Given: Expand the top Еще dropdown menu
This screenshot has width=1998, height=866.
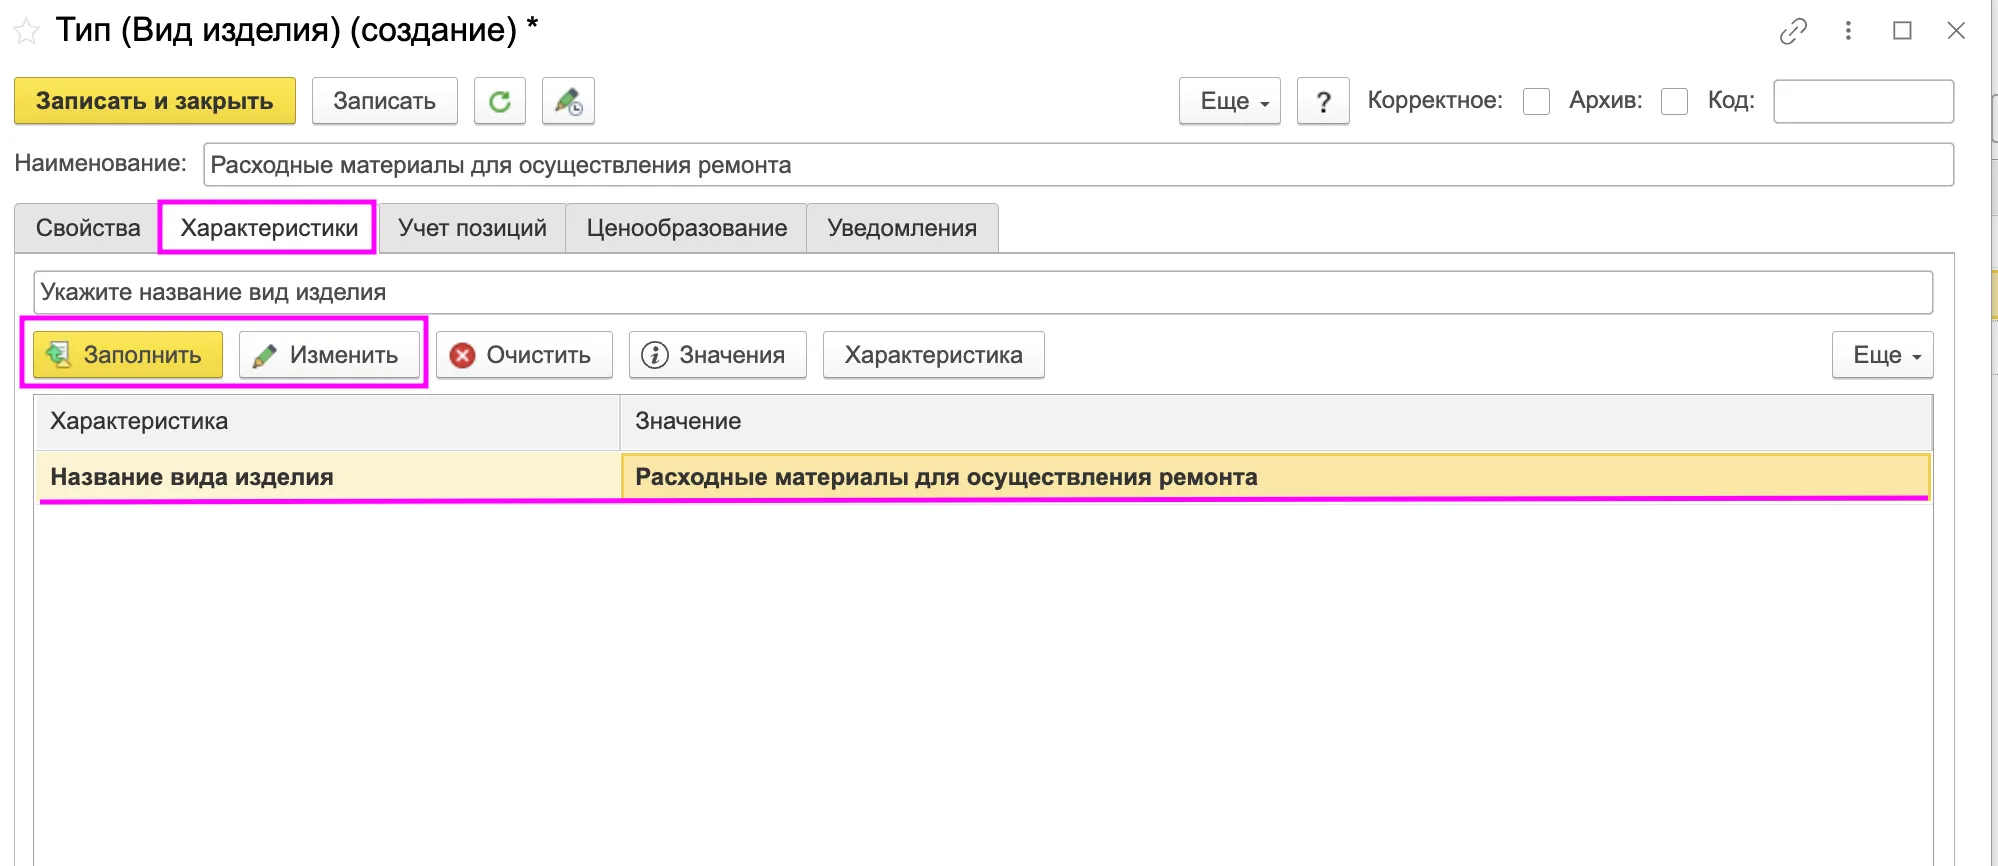Looking at the screenshot, I should [1230, 101].
